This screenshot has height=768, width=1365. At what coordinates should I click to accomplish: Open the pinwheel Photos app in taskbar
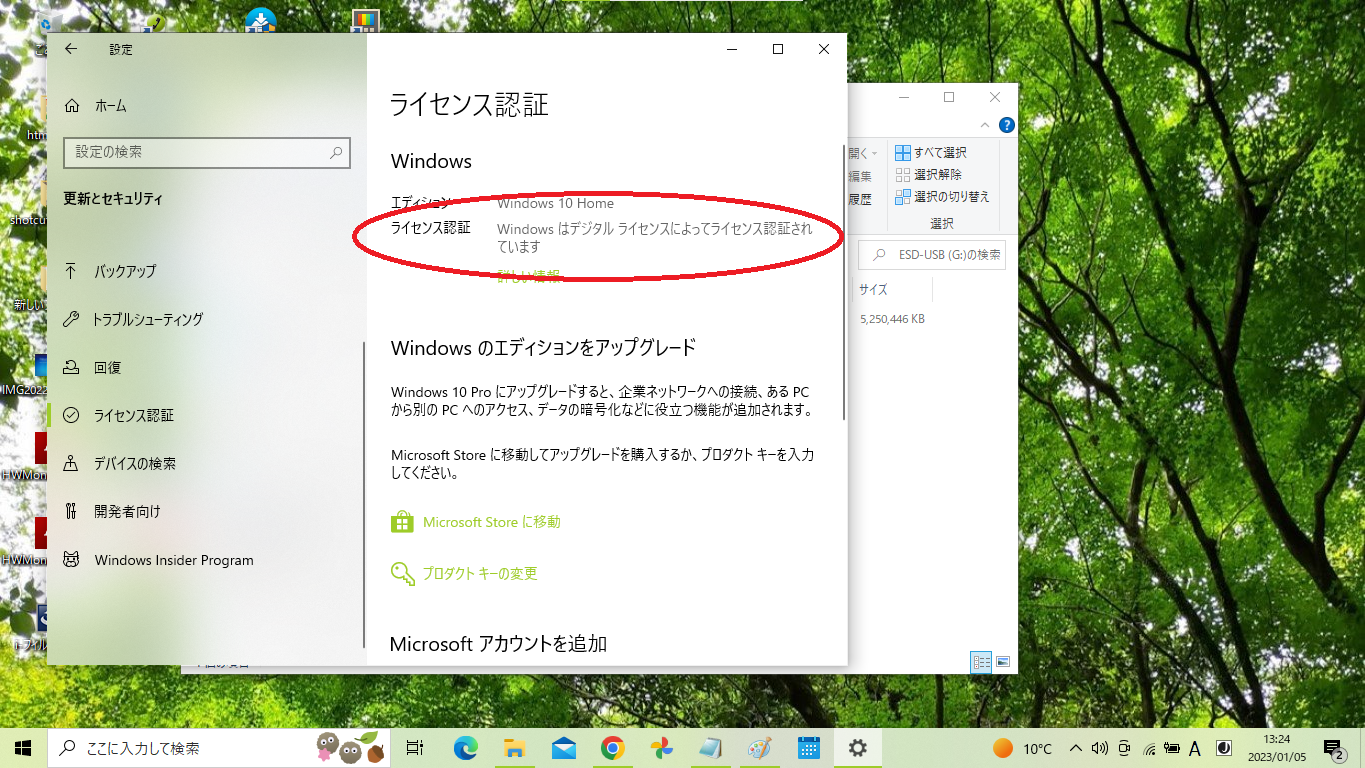[x=661, y=748]
